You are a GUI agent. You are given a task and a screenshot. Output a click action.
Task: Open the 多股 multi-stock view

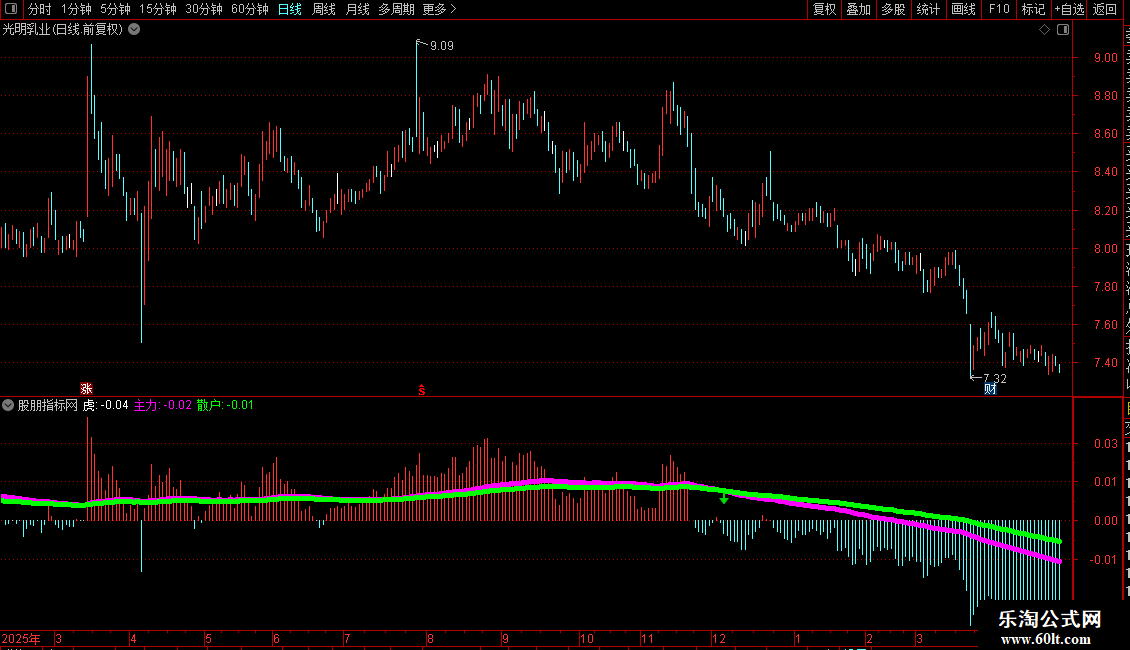click(893, 9)
